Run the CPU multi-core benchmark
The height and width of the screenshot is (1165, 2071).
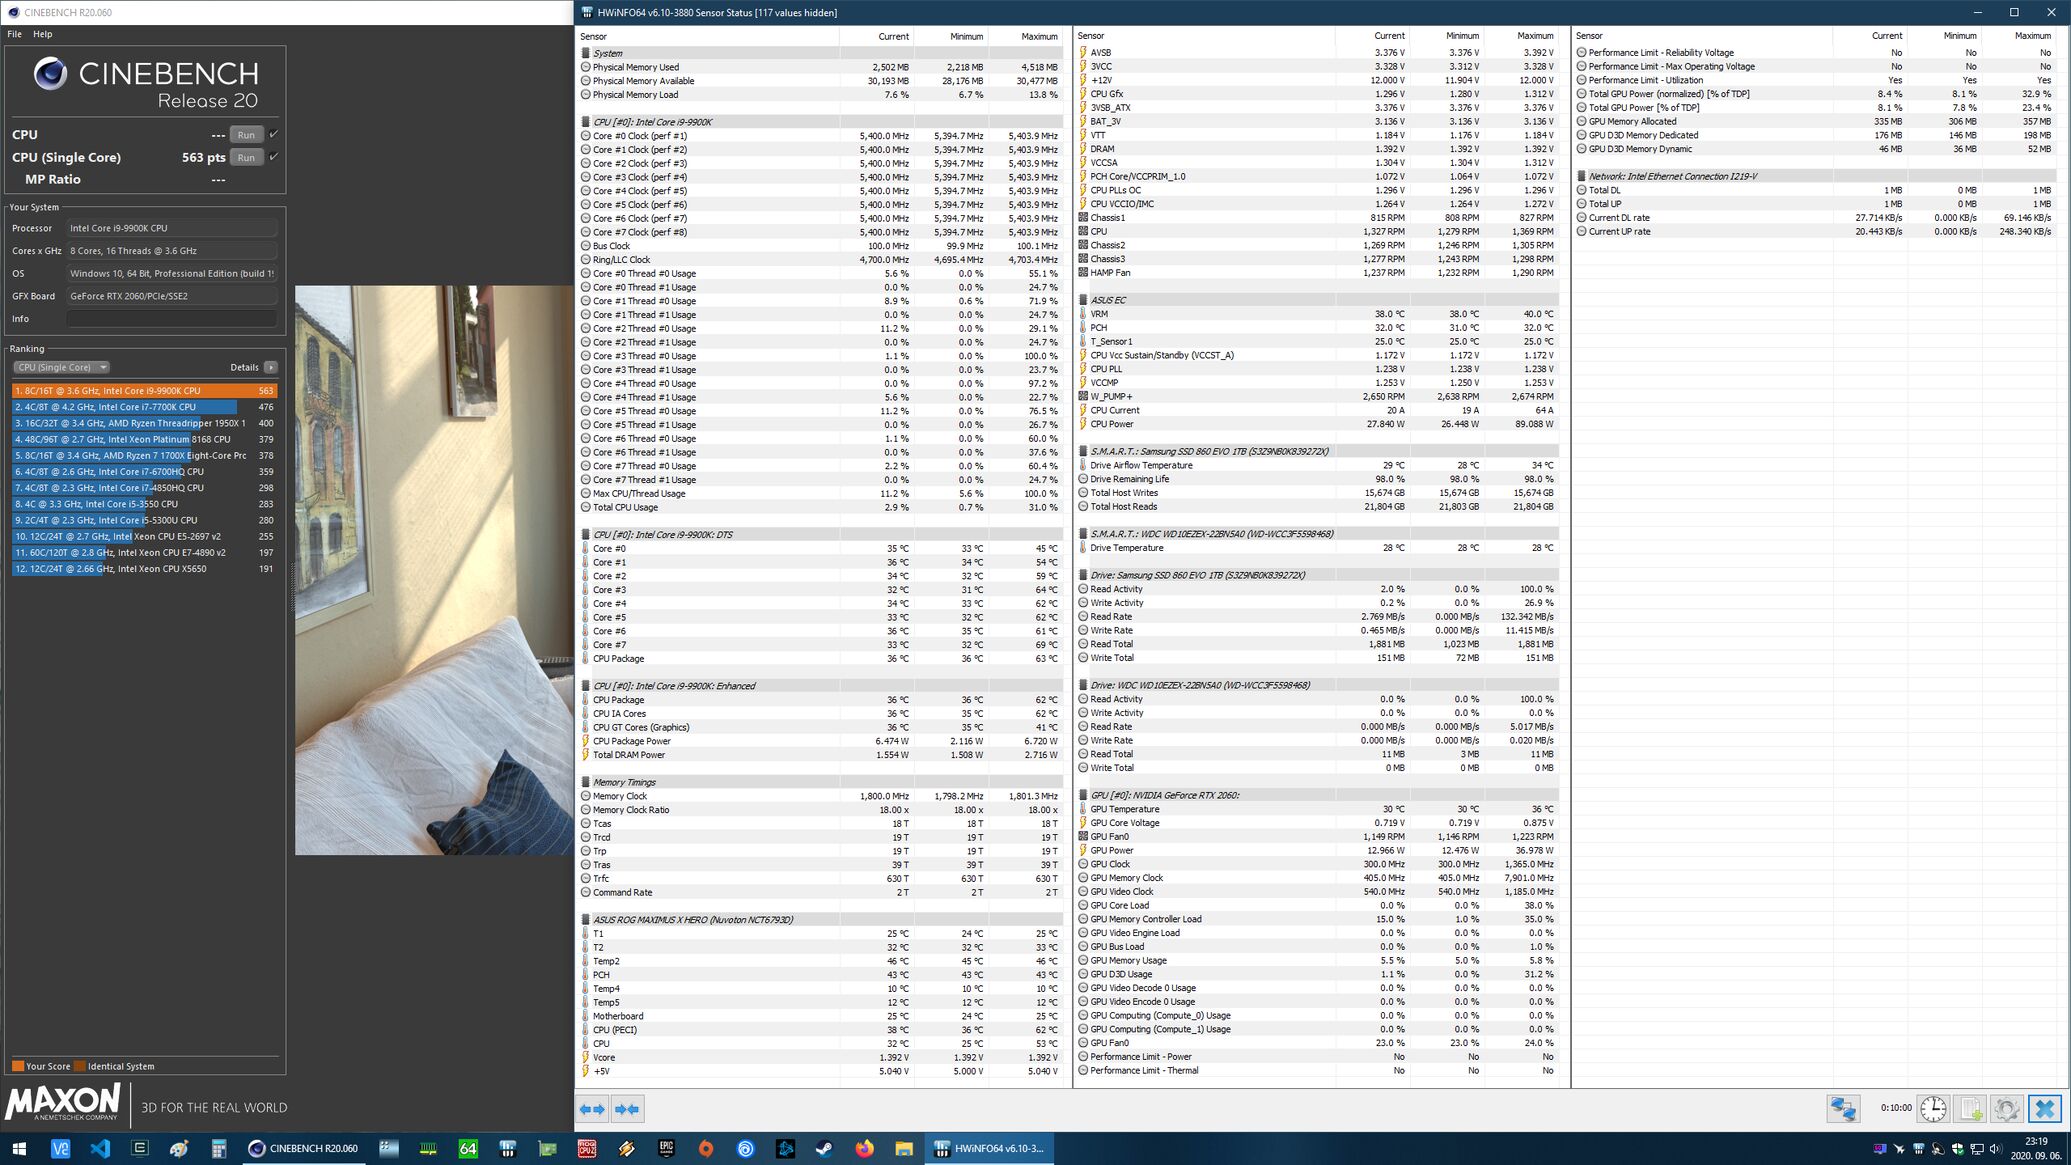click(x=246, y=134)
